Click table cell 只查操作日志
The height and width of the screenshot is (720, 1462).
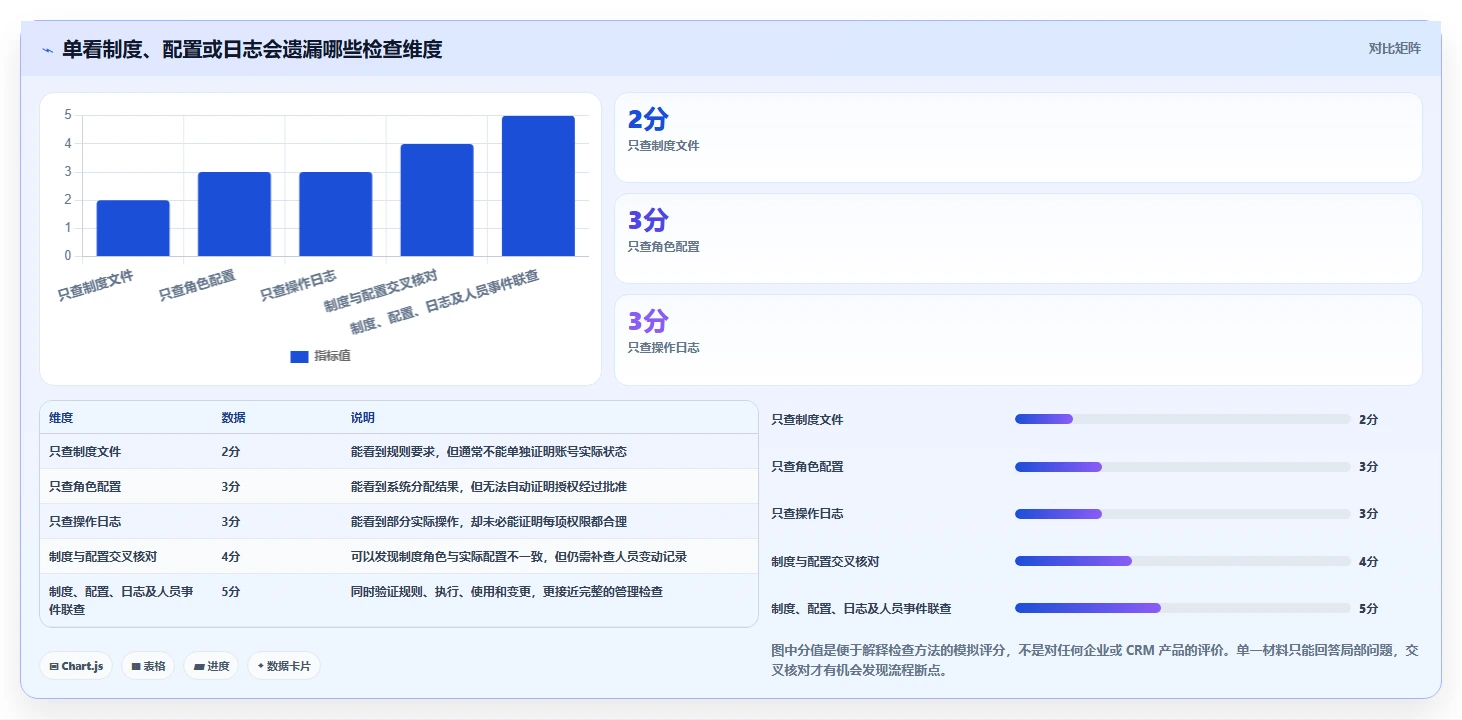(x=85, y=522)
